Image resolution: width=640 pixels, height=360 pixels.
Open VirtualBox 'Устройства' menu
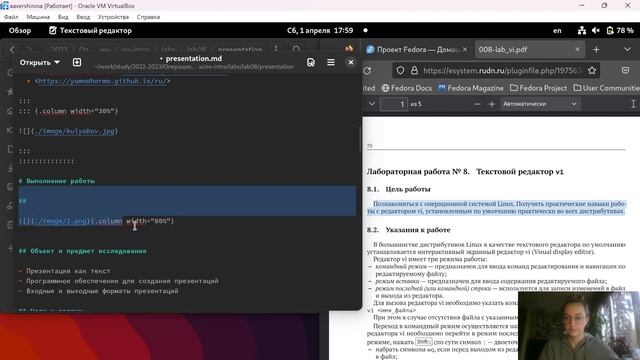click(113, 17)
